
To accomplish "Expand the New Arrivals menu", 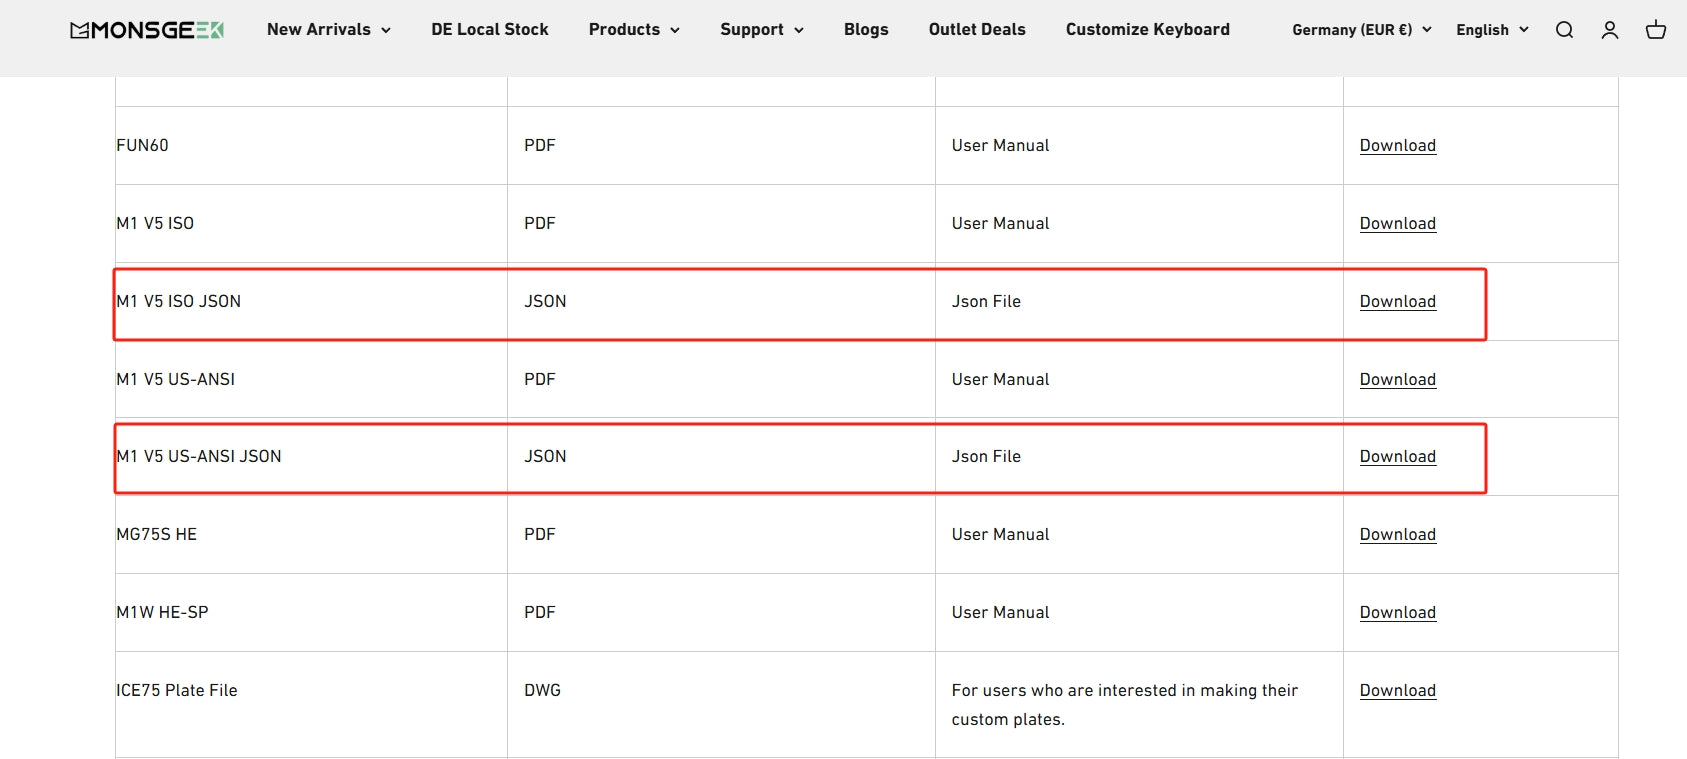I will [x=329, y=30].
